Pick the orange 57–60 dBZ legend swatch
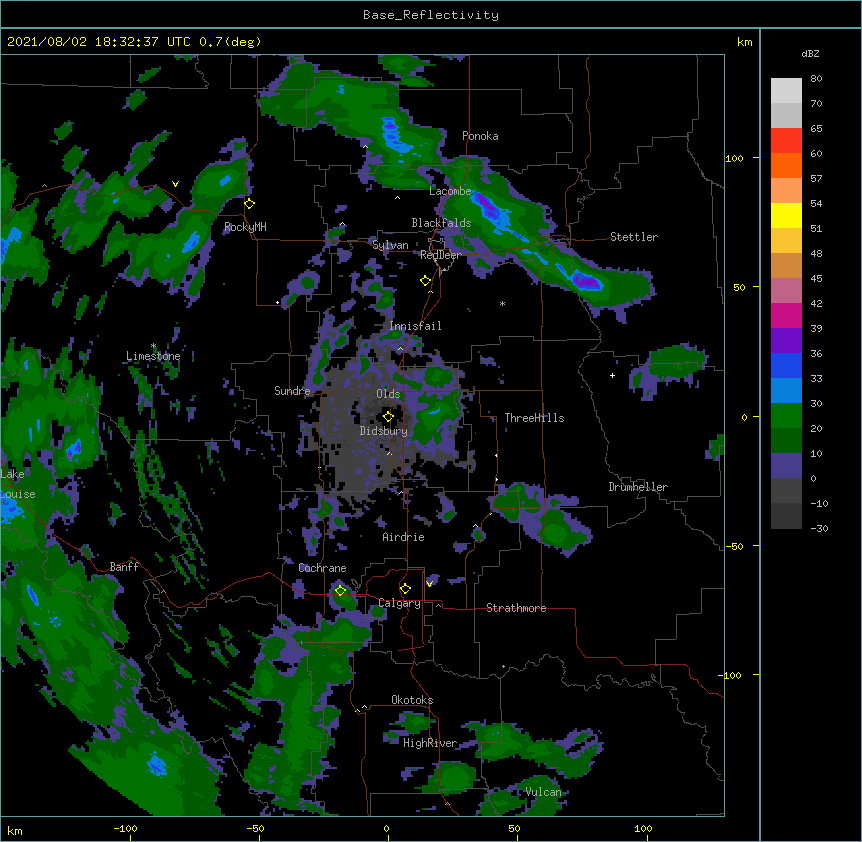The image size is (862, 842). click(x=786, y=165)
